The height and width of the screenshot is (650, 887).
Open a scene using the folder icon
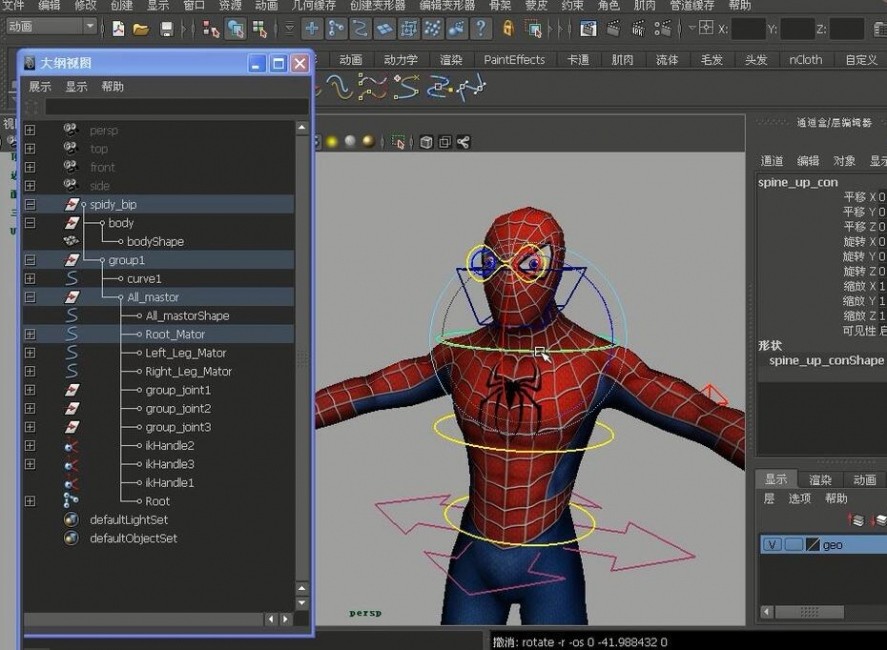point(141,28)
